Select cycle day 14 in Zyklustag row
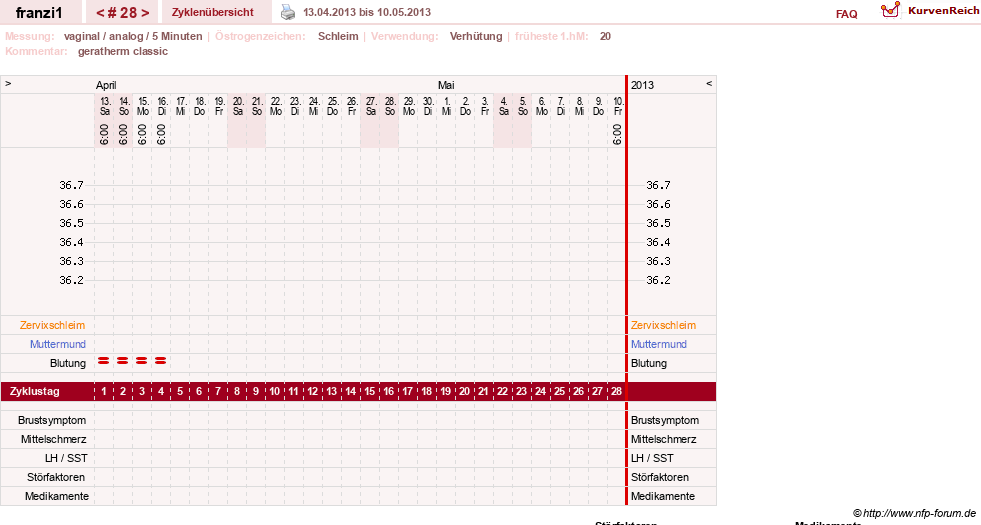 [350, 392]
